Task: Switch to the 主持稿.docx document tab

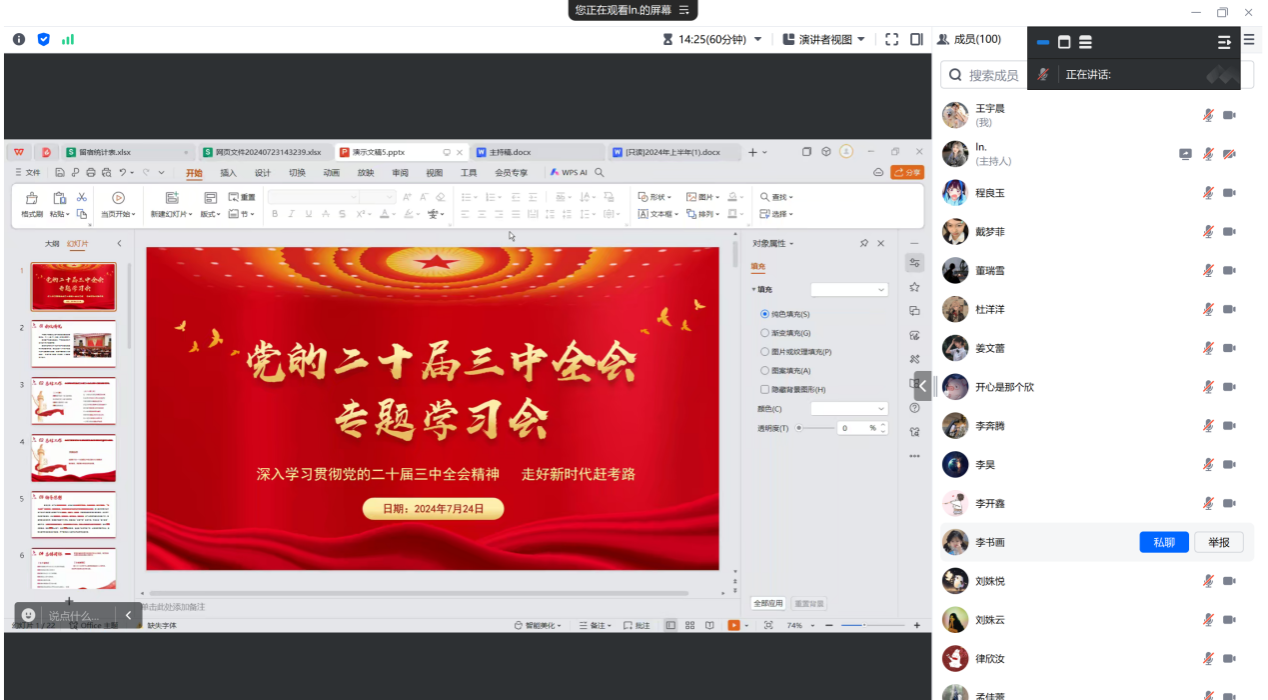Action: 509,152
